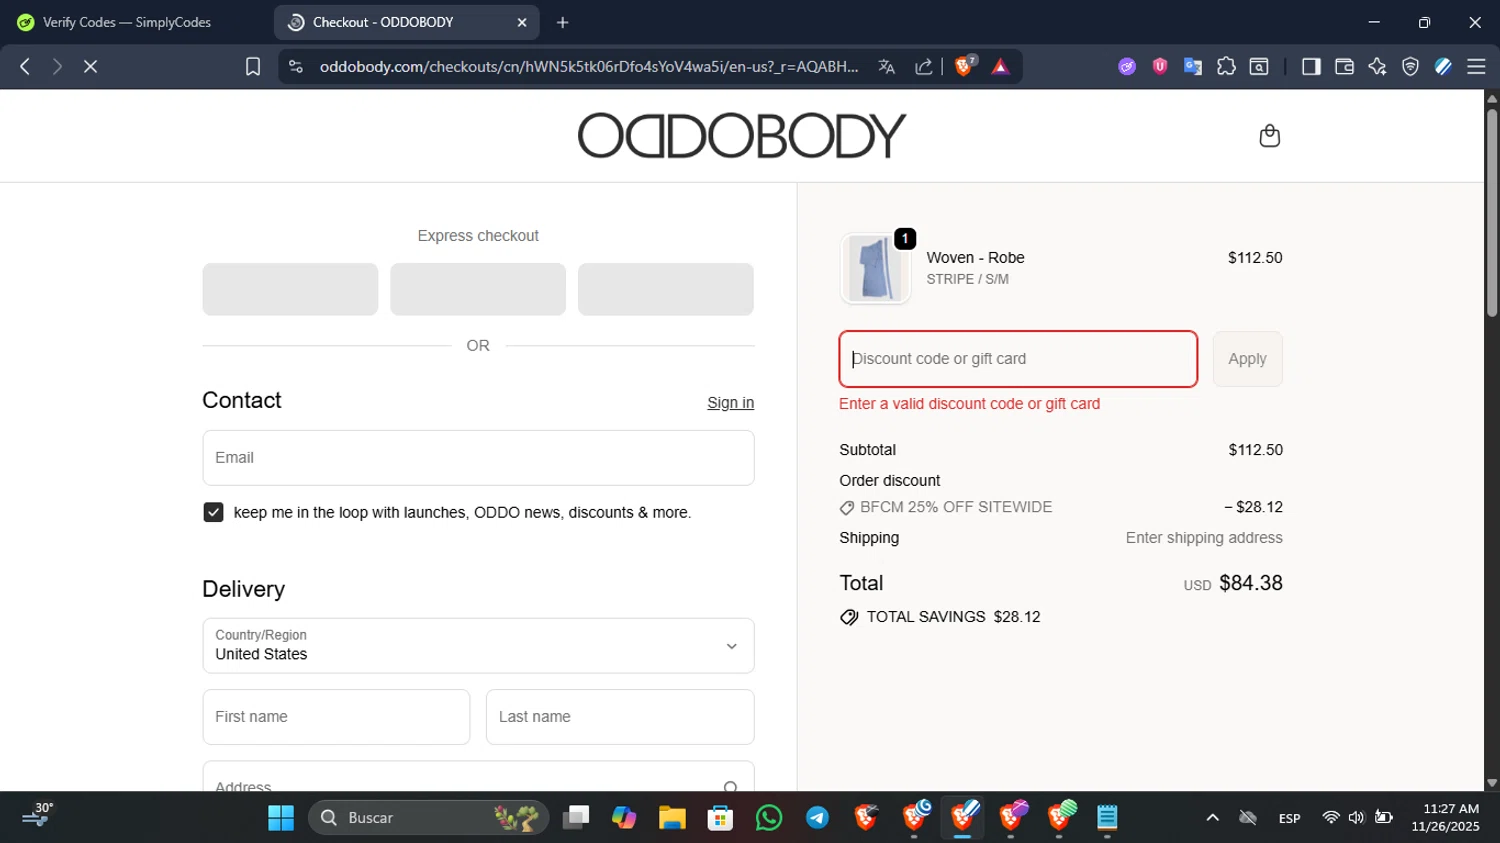Open the Brave Wallet icon
The image size is (1500, 843).
click(1344, 66)
